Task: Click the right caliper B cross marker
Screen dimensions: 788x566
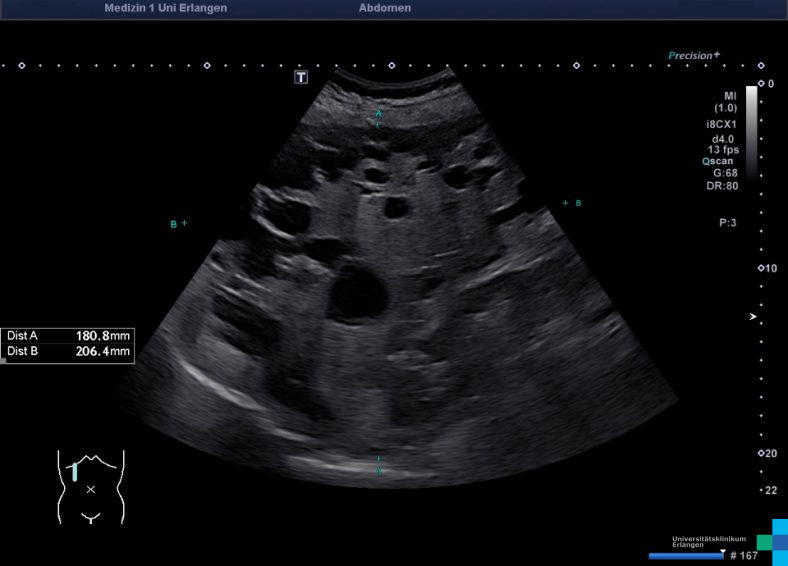Action: pyautogui.click(x=566, y=203)
